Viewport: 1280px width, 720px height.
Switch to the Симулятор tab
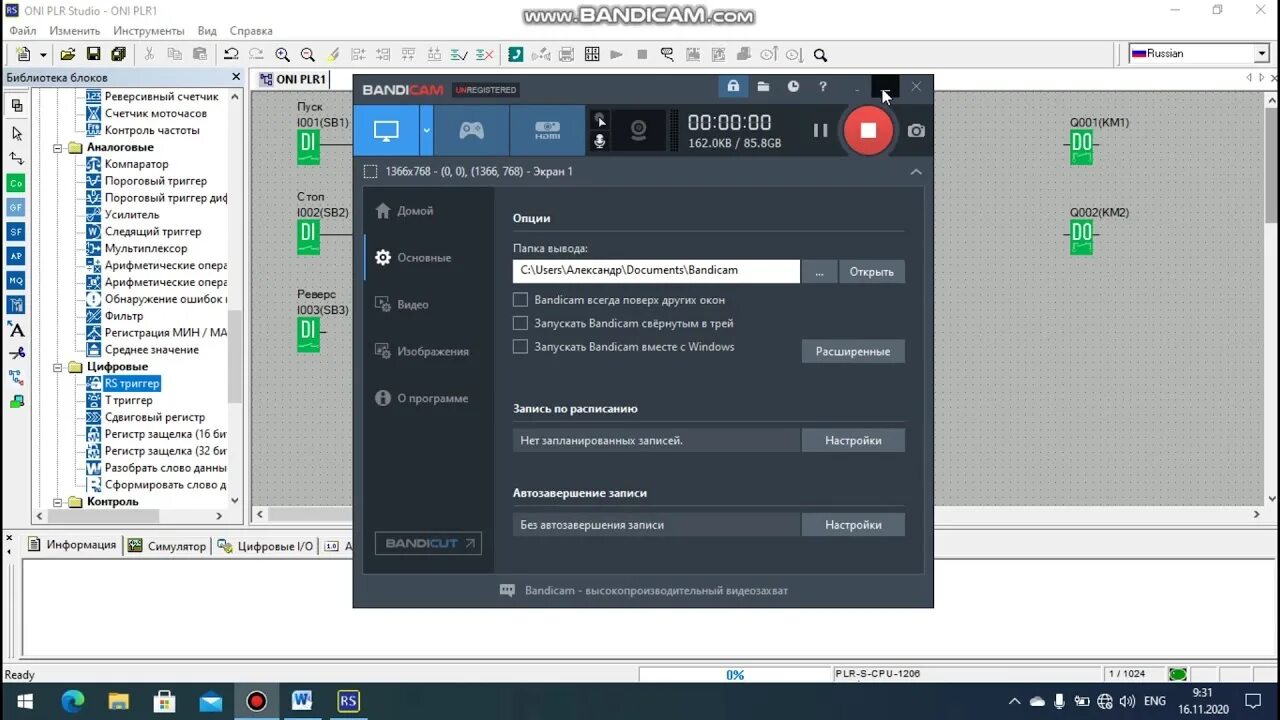(166, 546)
